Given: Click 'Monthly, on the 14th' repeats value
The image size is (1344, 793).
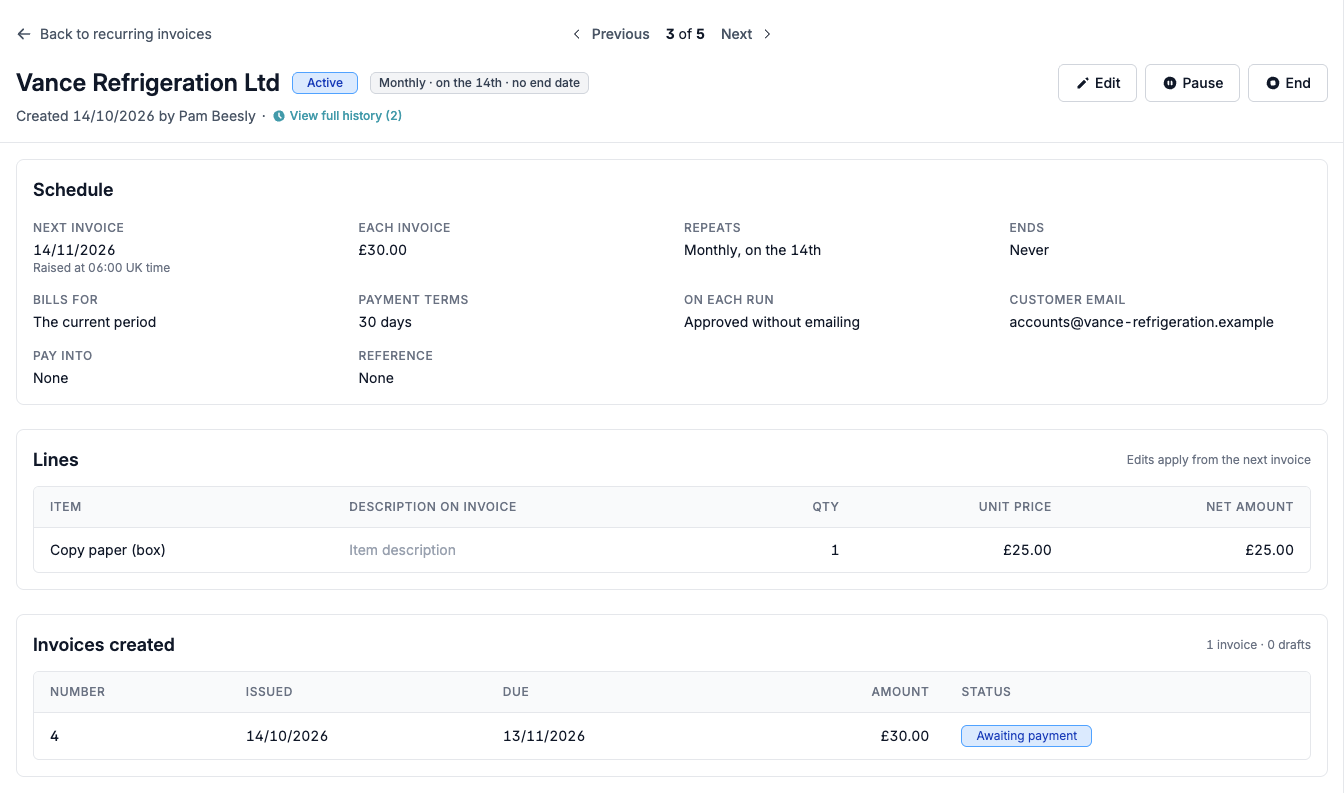Looking at the screenshot, I should 752,250.
